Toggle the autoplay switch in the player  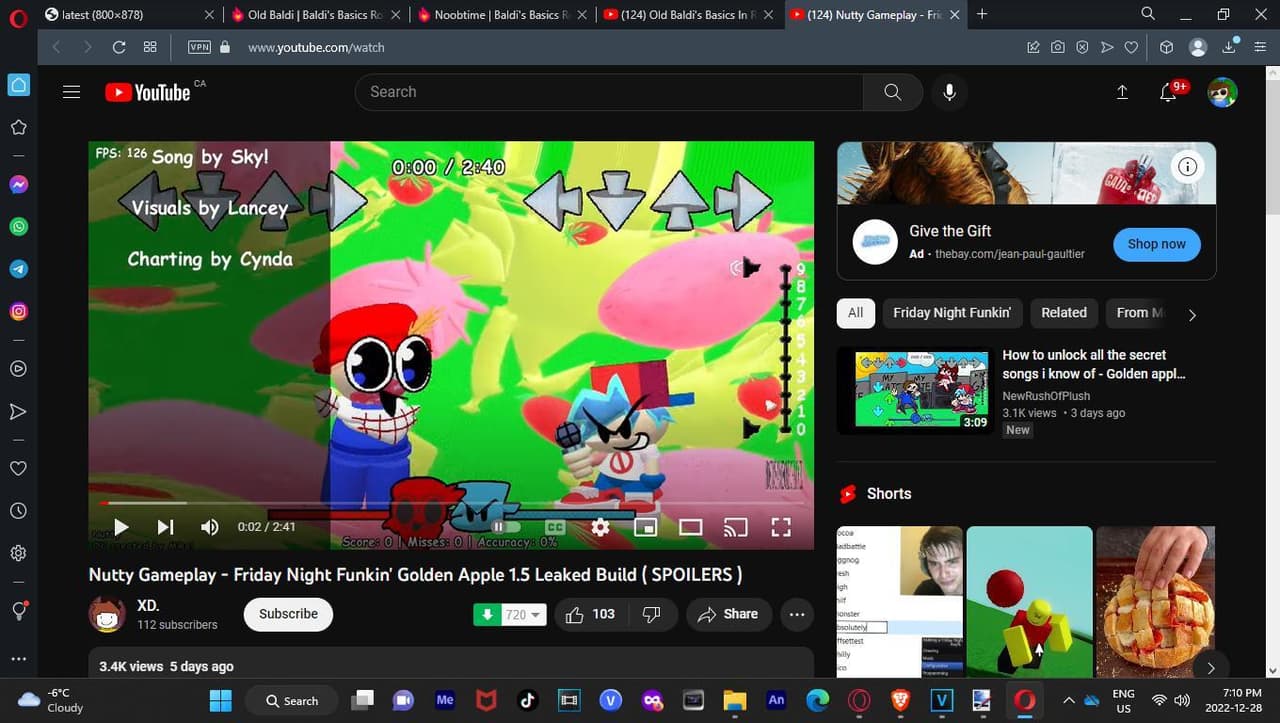point(505,527)
